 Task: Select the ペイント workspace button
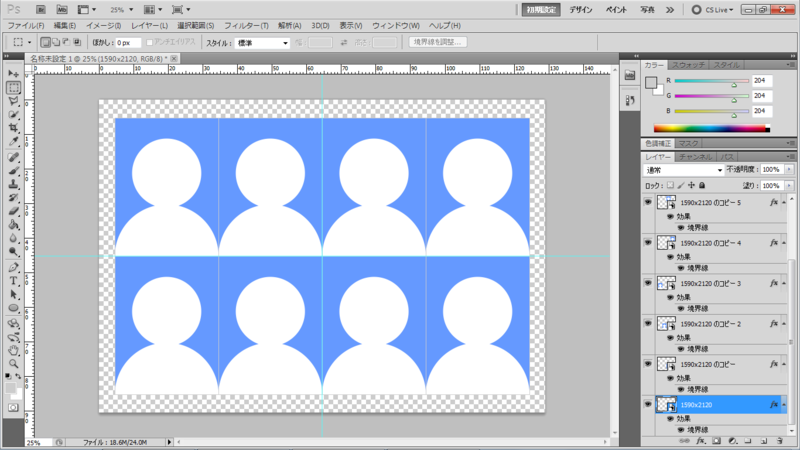pyautogui.click(x=616, y=10)
